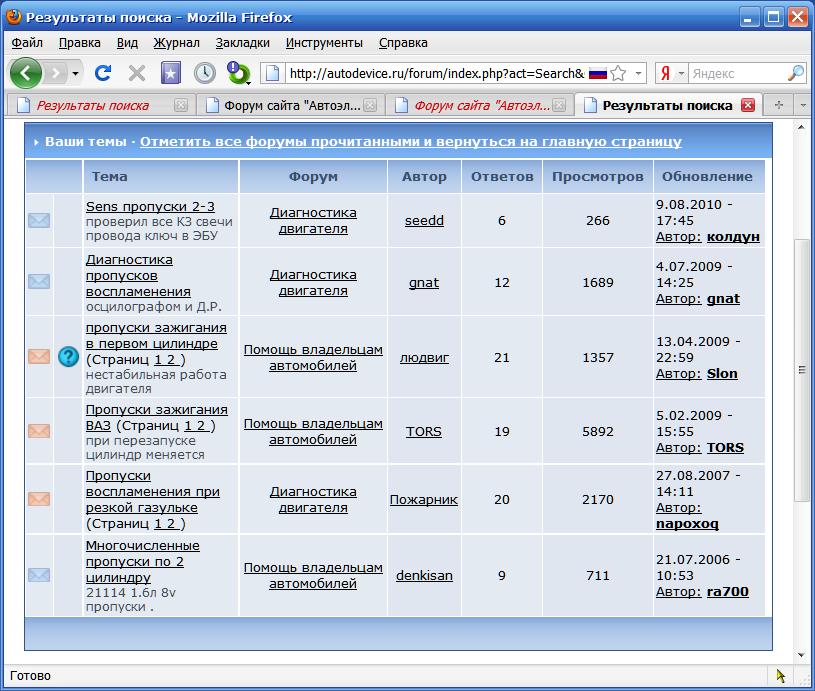Click the question mark icon in людвиг row
Image resolution: width=815 pixels, height=691 pixels.
pyautogui.click(x=68, y=357)
